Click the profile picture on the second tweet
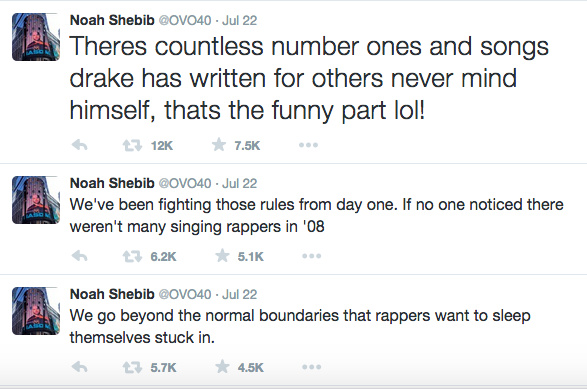The width and height of the screenshot is (587, 389). [x=36, y=200]
